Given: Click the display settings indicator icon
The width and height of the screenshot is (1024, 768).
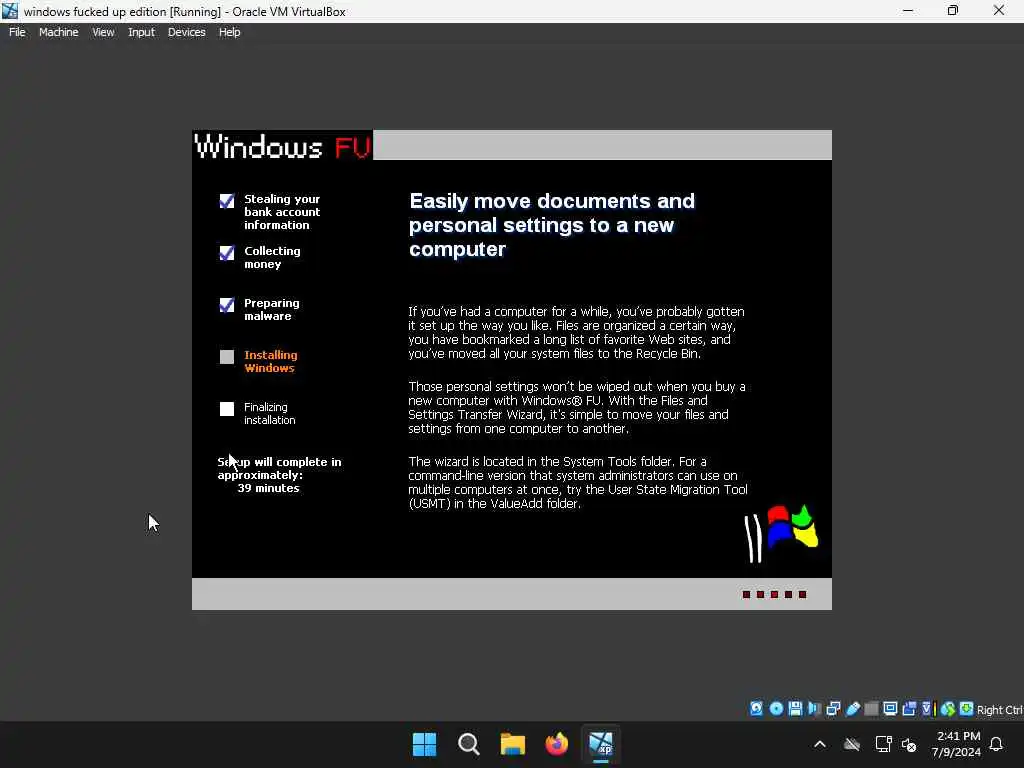Looking at the screenshot, I should point(890,709).
